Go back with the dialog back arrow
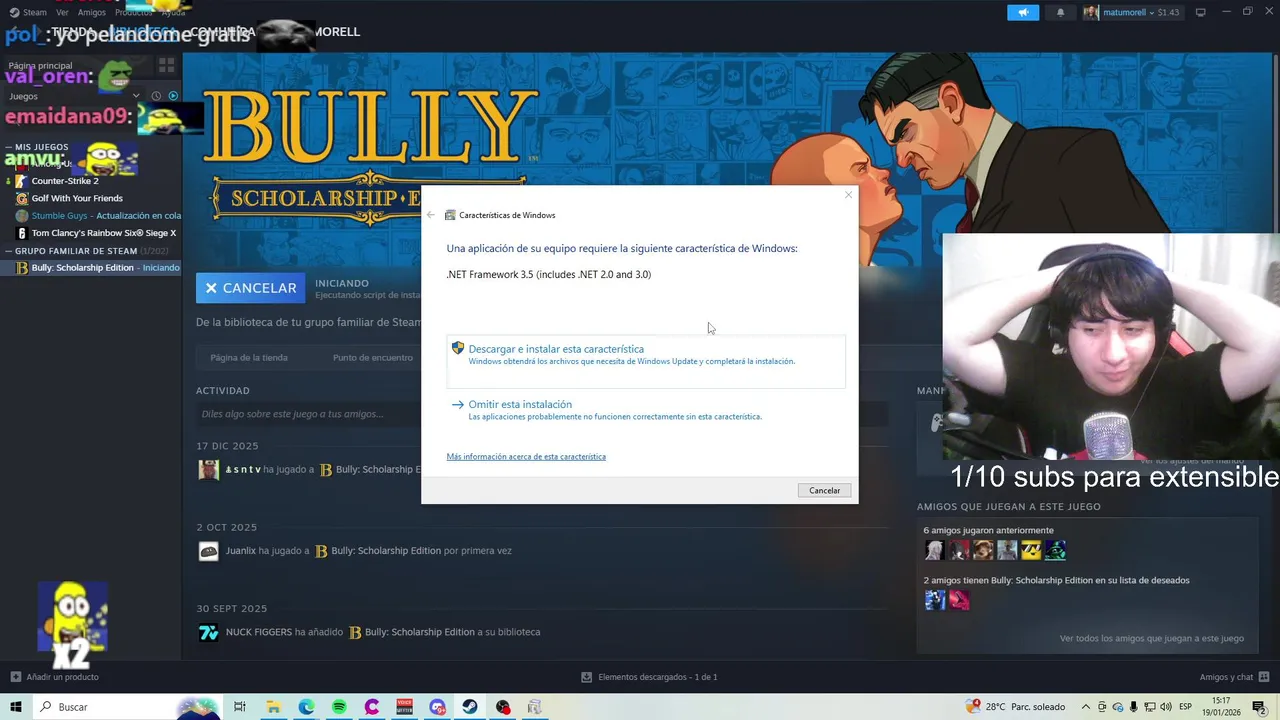The width and height of the screenshot is (1280, 720). coord(431,215)
